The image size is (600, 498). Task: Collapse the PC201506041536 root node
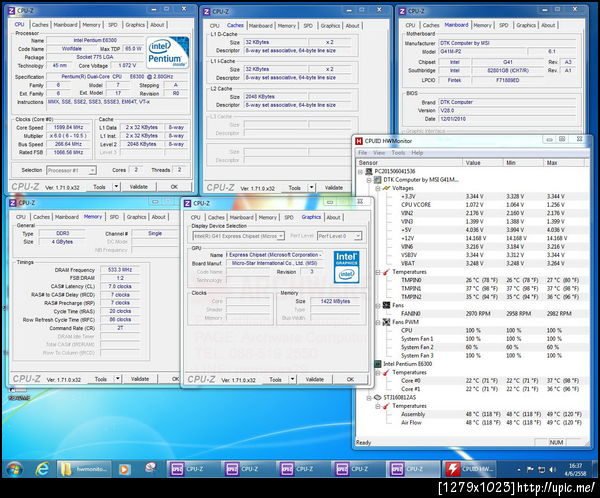360,171
